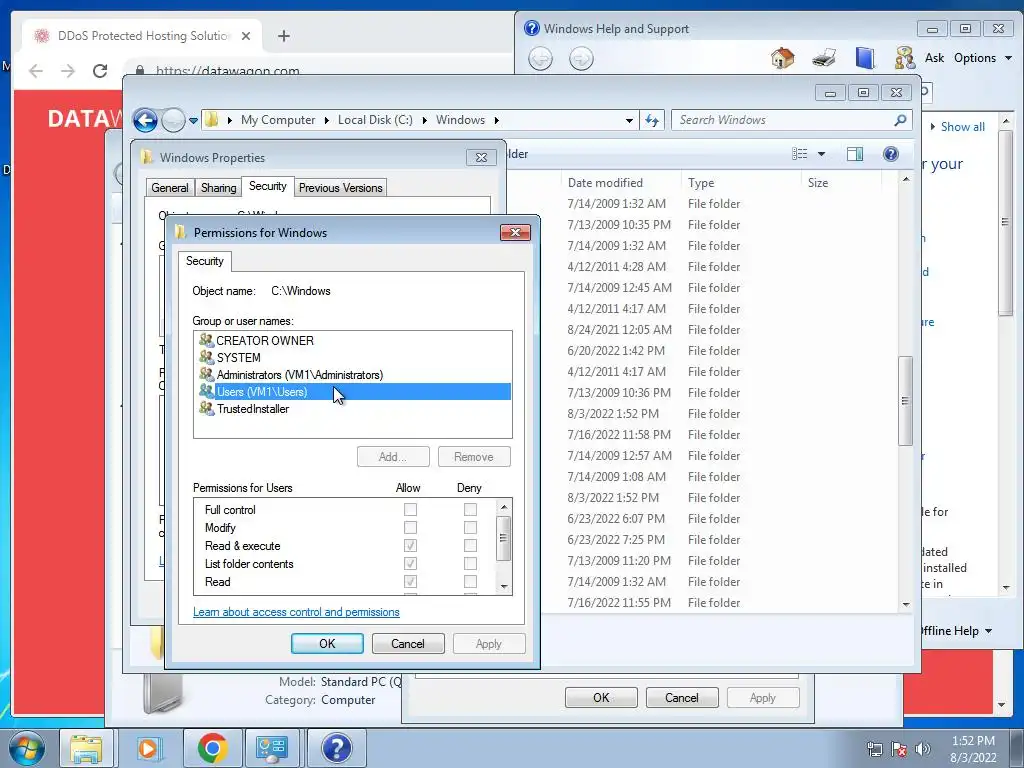Check Read & execute Deny checkbox
Screen dimensions: 1024x768
tap(470, 546)
